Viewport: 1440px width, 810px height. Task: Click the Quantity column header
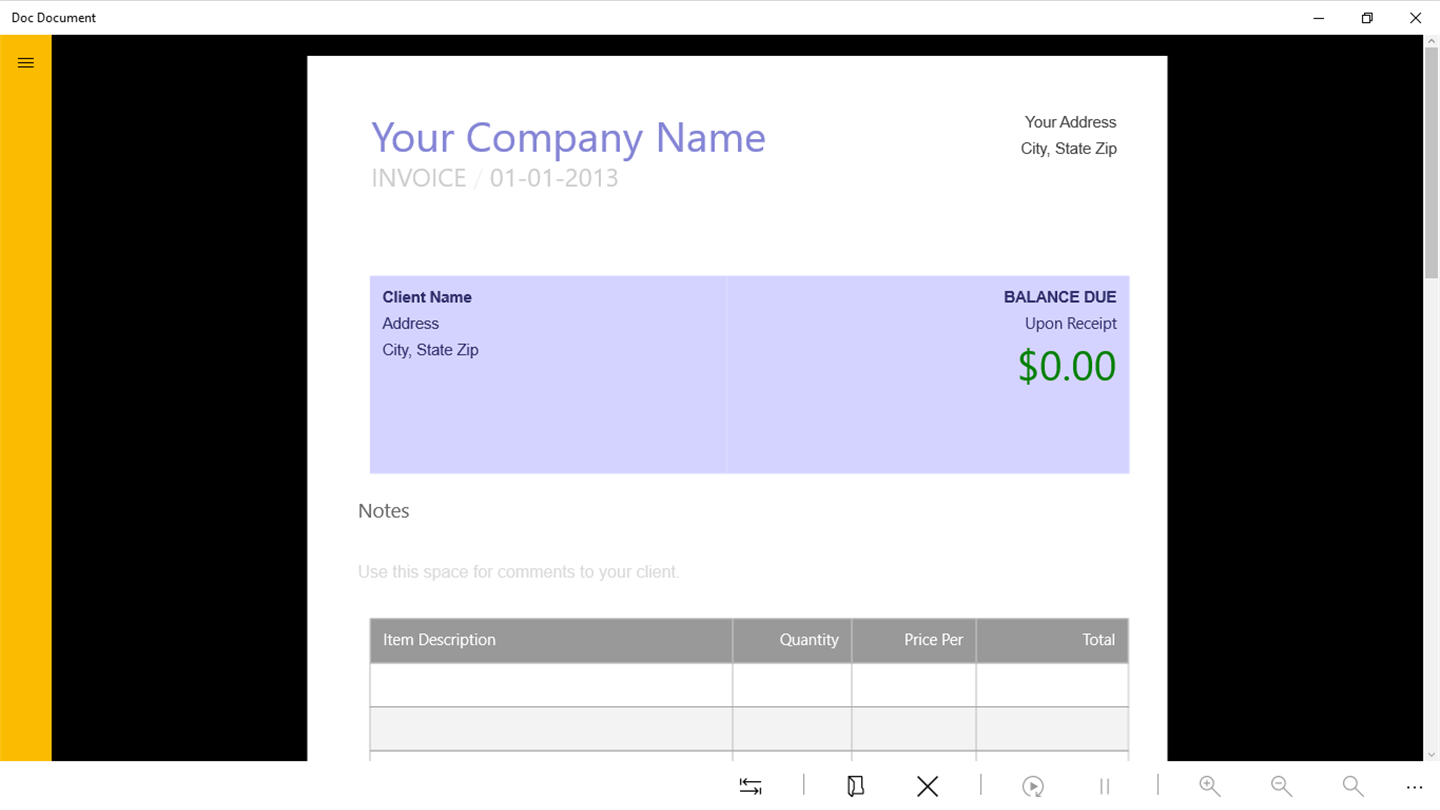808,640
